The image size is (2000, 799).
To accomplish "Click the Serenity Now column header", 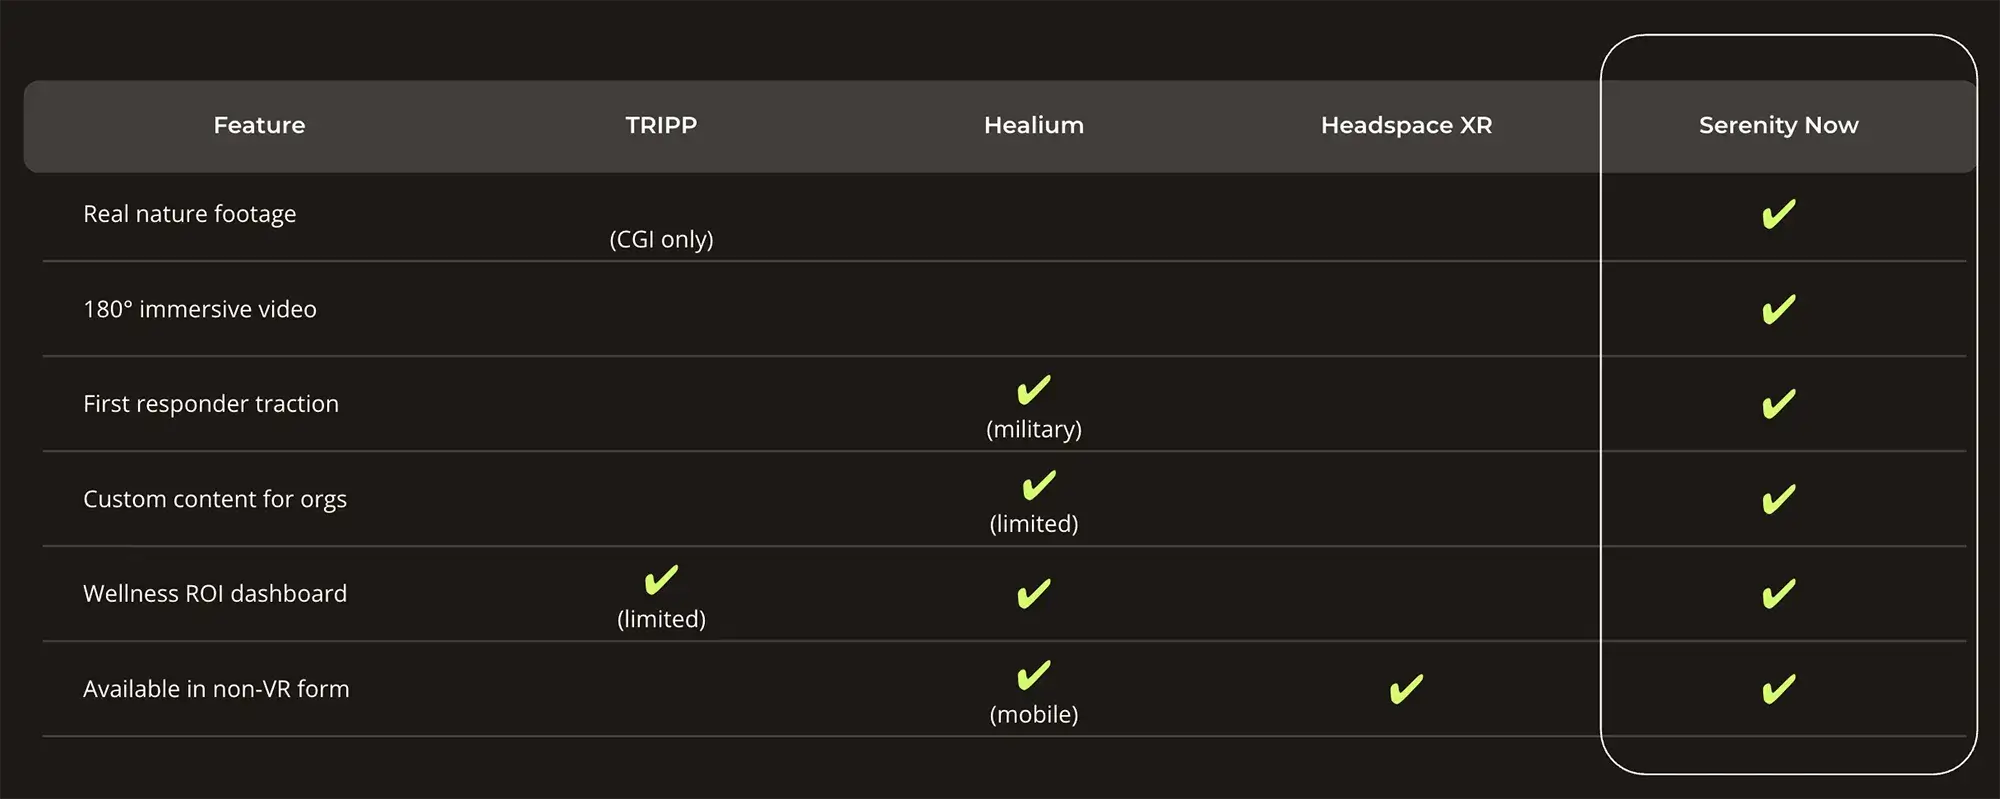I will coord(1778,125).
